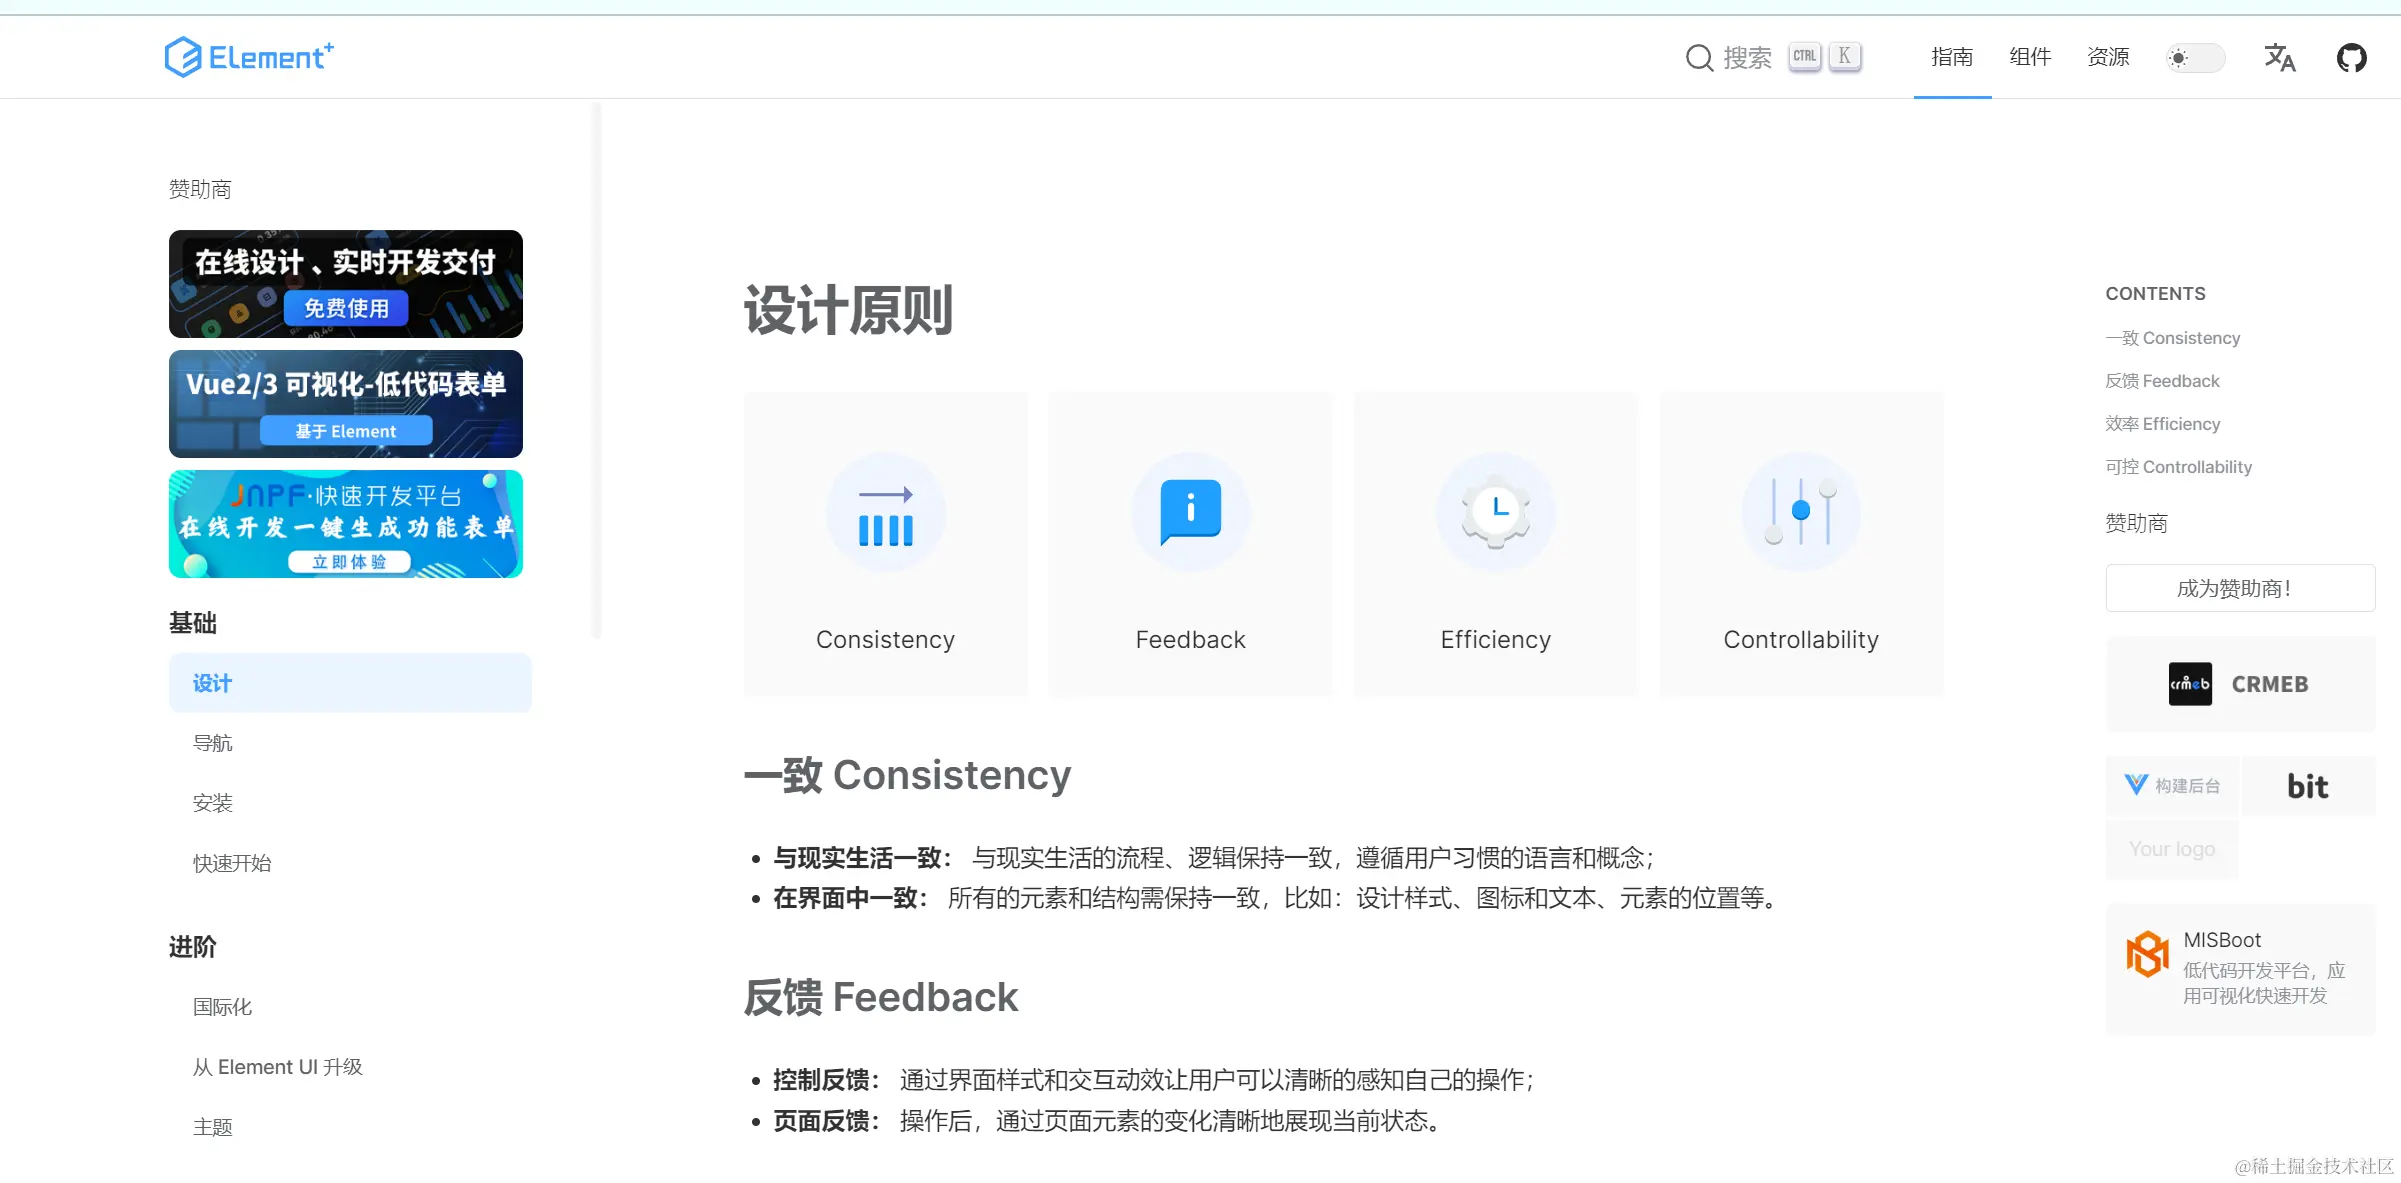Click the Efficiency clock gear icon
Image resolution: width=2401 pixels, height=1183 pixels.
click(1495, 512)
